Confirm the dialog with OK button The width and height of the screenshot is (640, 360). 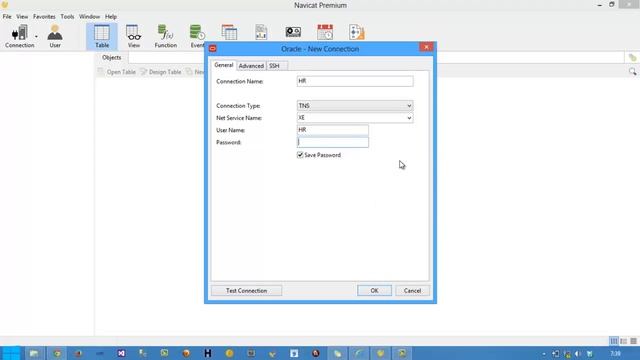[x=374, y=291]
